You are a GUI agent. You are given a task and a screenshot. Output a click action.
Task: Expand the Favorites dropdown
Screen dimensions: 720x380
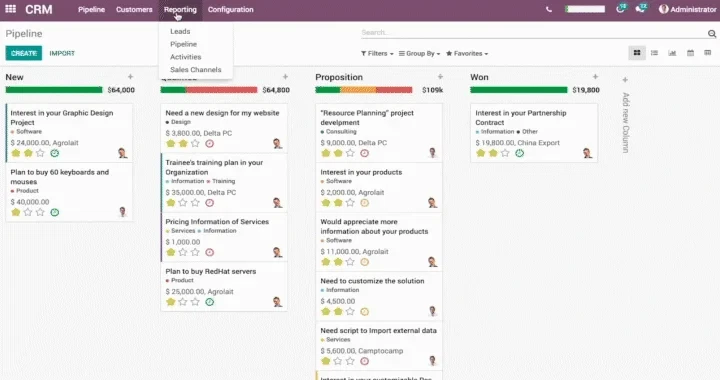pos(467,54)
